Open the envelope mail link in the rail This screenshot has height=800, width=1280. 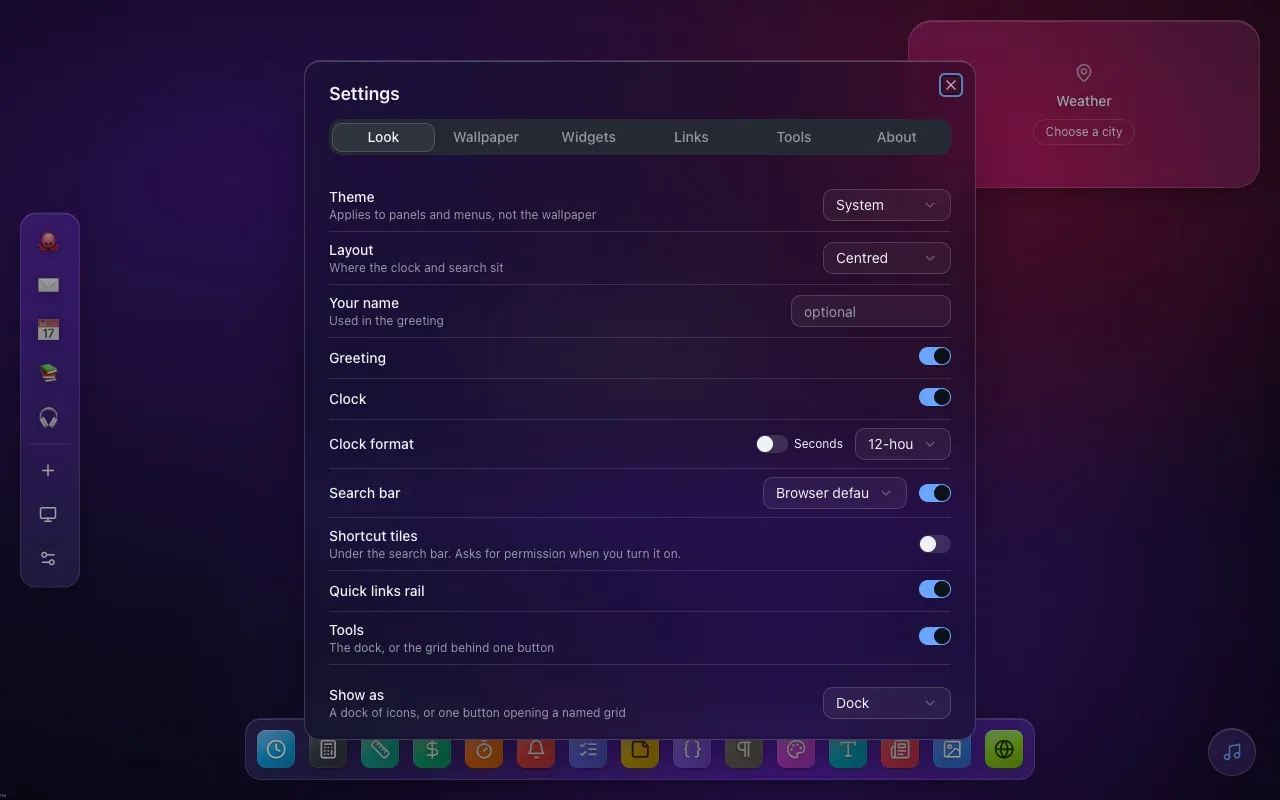coord(48,285)
